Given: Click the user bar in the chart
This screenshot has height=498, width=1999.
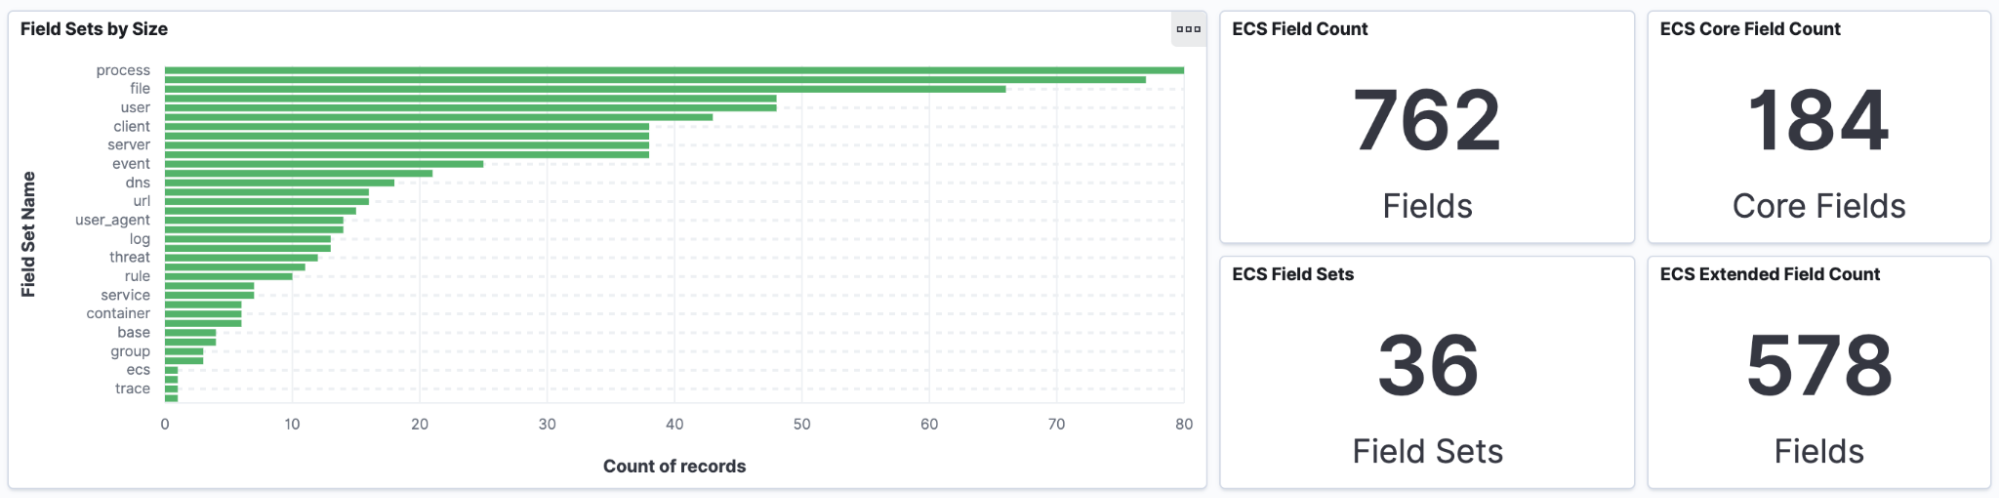Looking at the screenshot, I should coord(470,108).
